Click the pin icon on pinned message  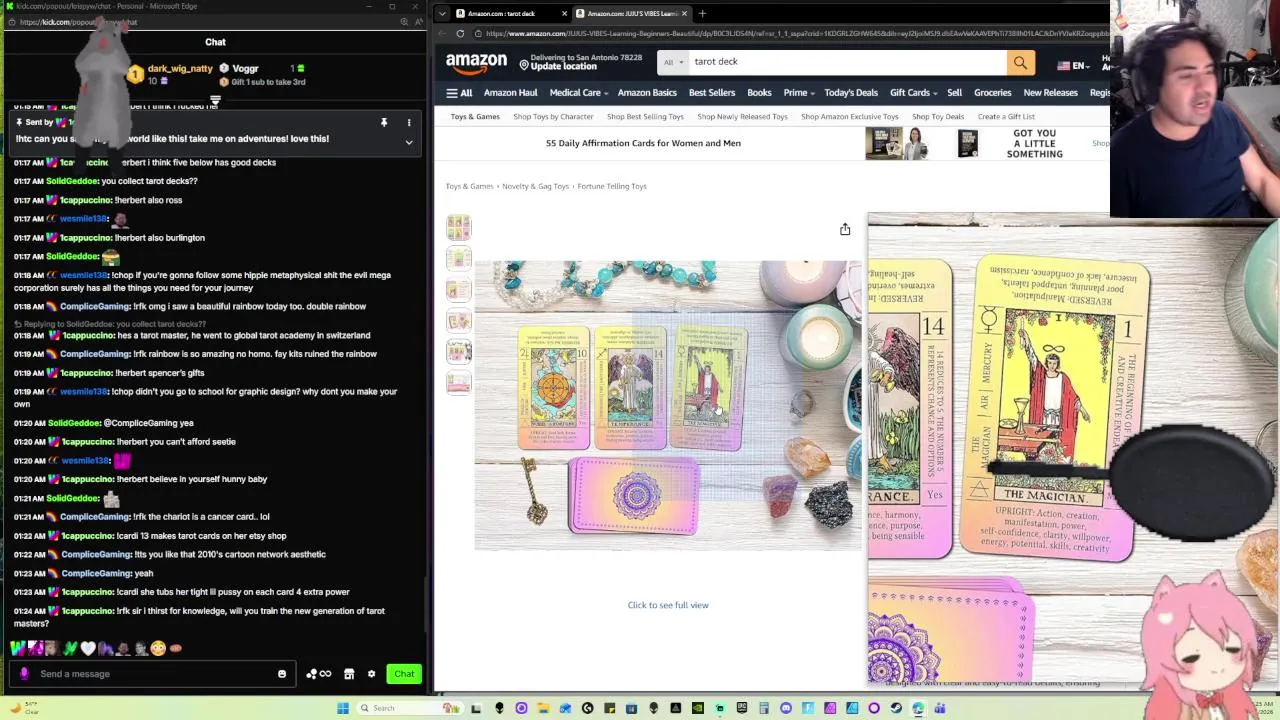[383, 122]
